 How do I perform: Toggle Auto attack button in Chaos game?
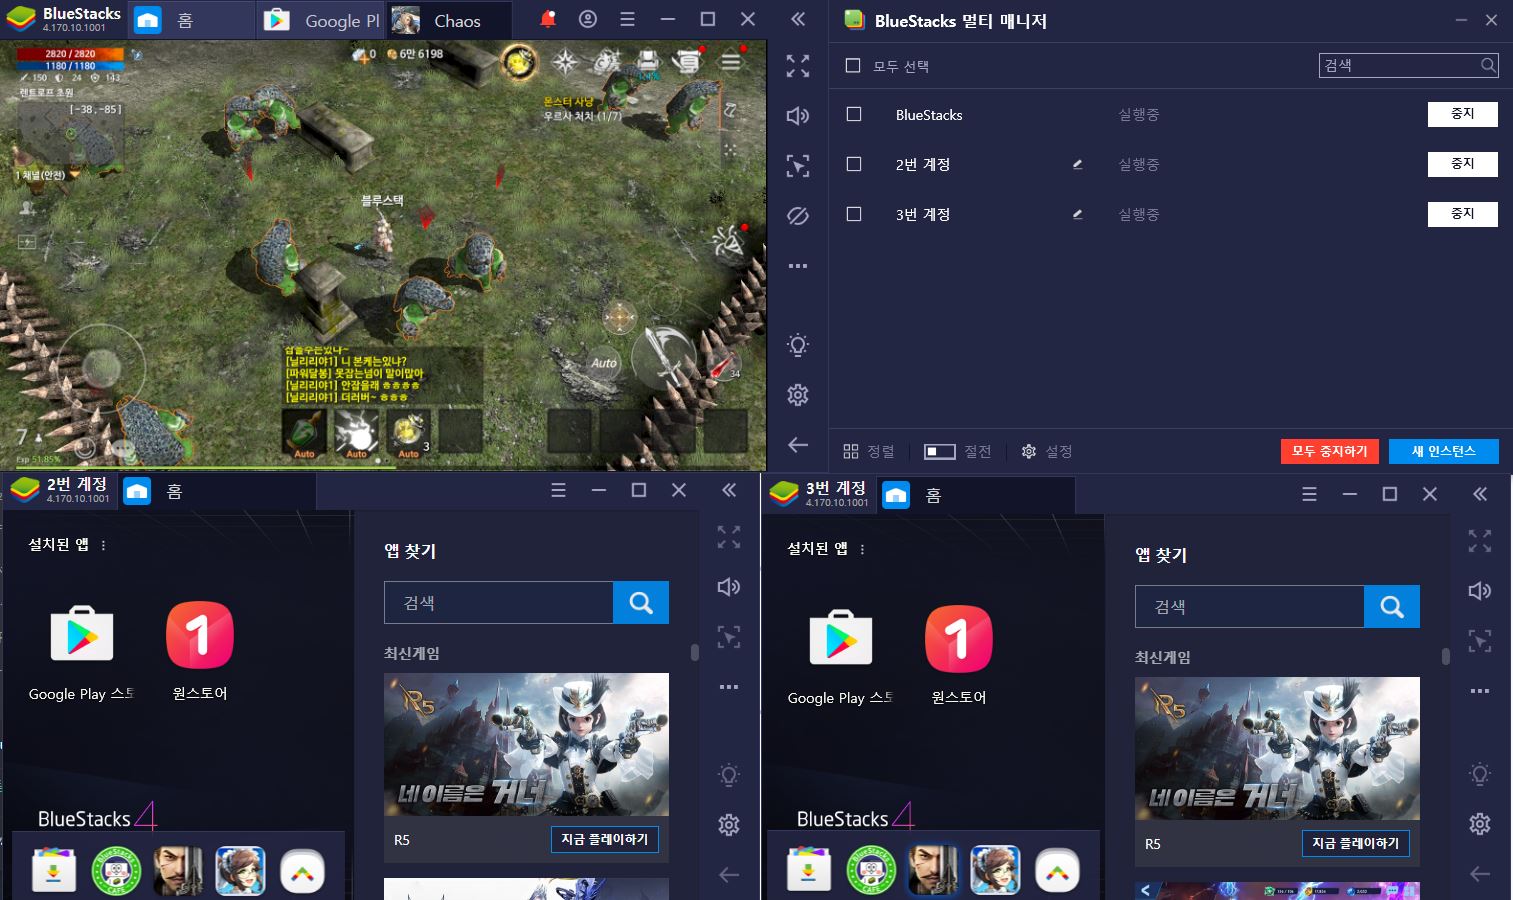(x=604, y=362)
